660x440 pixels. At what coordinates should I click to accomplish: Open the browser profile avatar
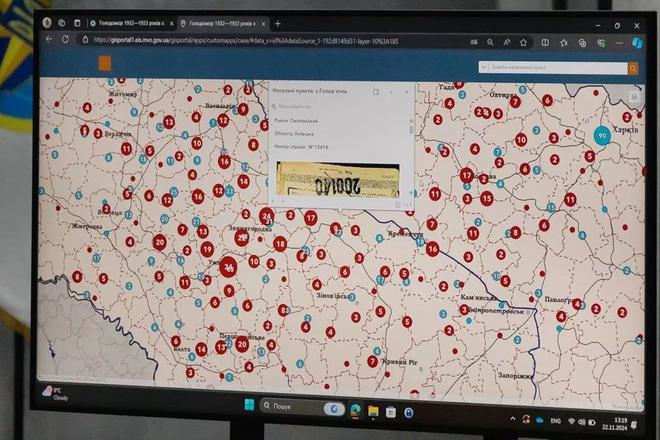47,22
